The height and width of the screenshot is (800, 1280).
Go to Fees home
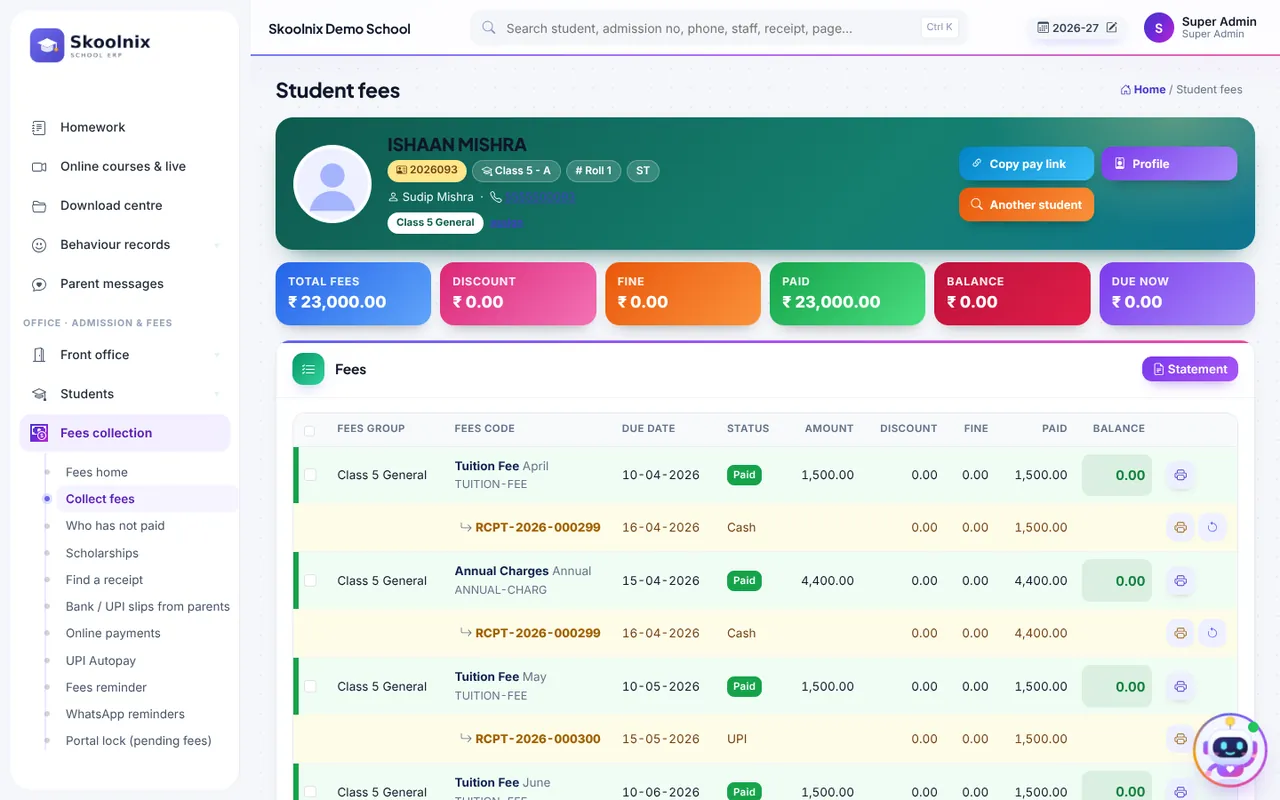pyautogui.click(x=97, y=472)
